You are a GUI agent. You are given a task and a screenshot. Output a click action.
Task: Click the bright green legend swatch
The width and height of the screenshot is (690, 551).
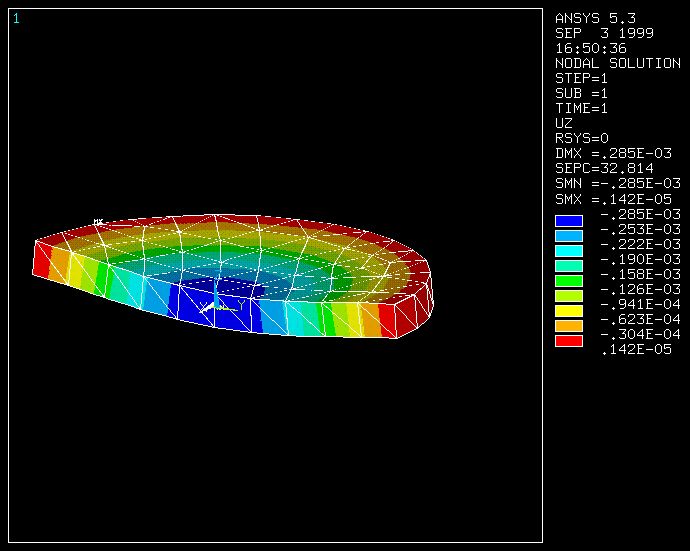point(569,281)
